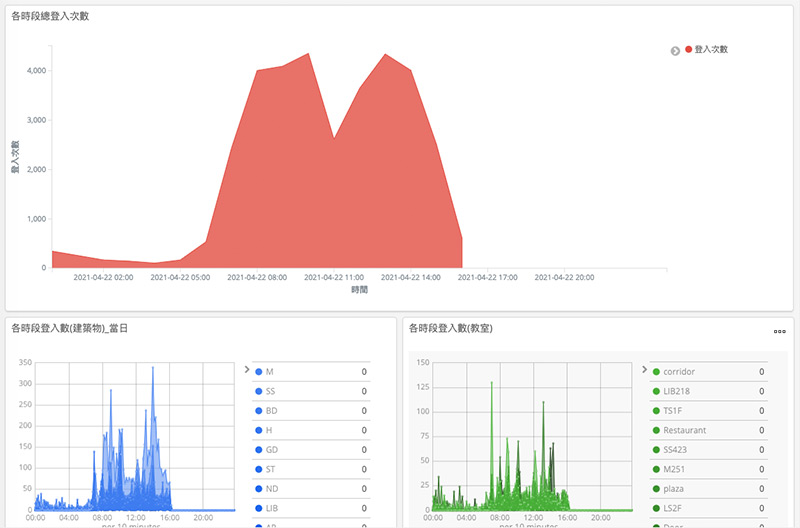This screenshot has width=800, height=528.
Task: Select the GD legend entry
Action: [271, 450]
